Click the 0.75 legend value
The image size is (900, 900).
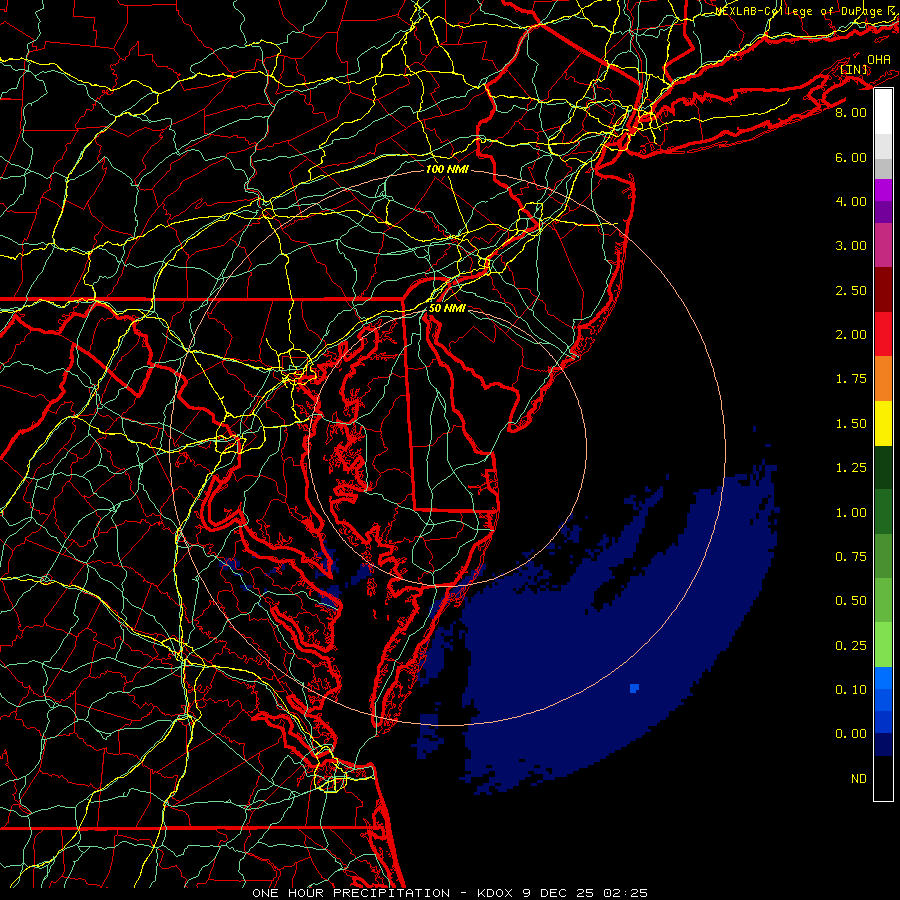tap(851, 557)
